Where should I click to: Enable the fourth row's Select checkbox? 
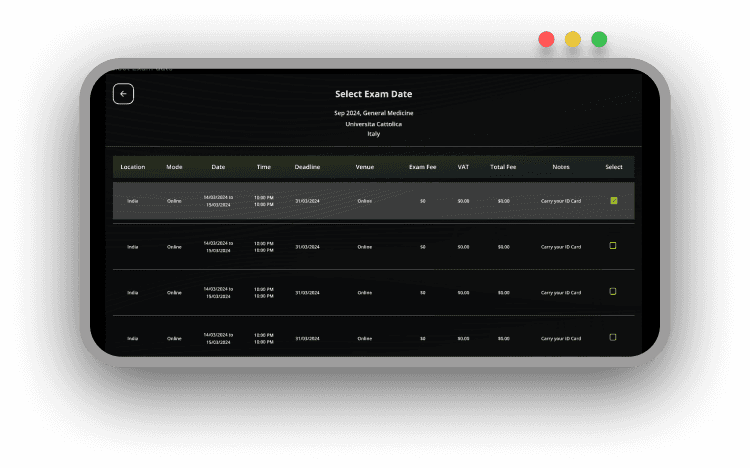click(613, 337)
